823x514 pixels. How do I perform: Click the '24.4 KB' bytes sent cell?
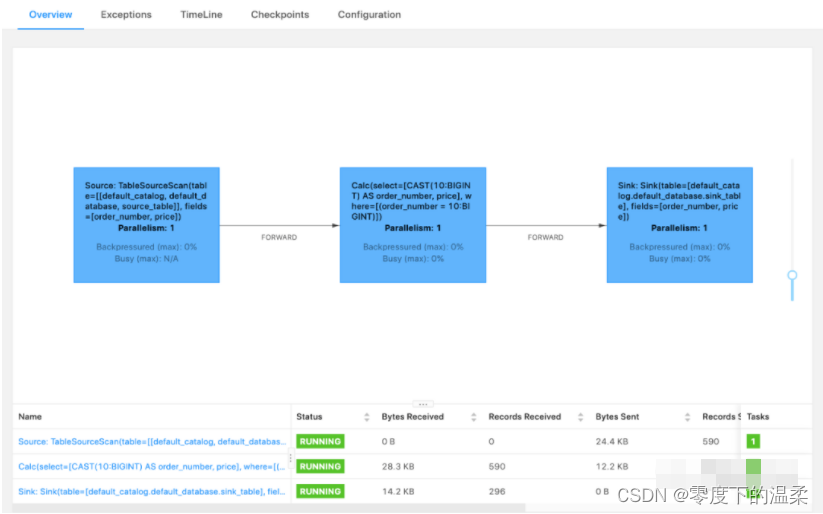pyautogui.click(x=611, y=442)
